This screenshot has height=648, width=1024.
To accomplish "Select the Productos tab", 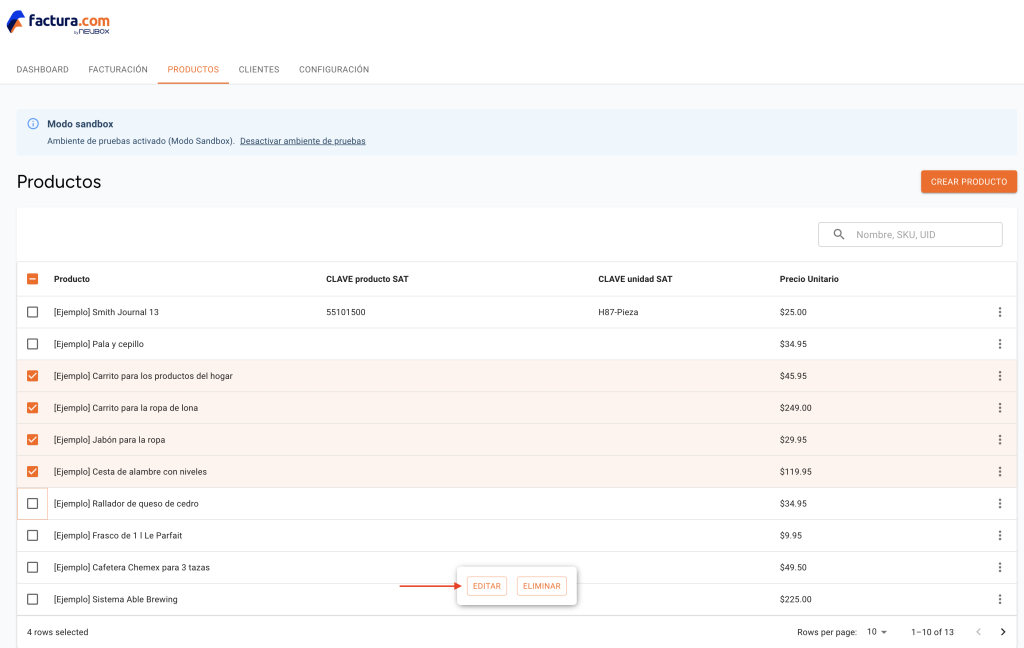I will coord(193,69).
